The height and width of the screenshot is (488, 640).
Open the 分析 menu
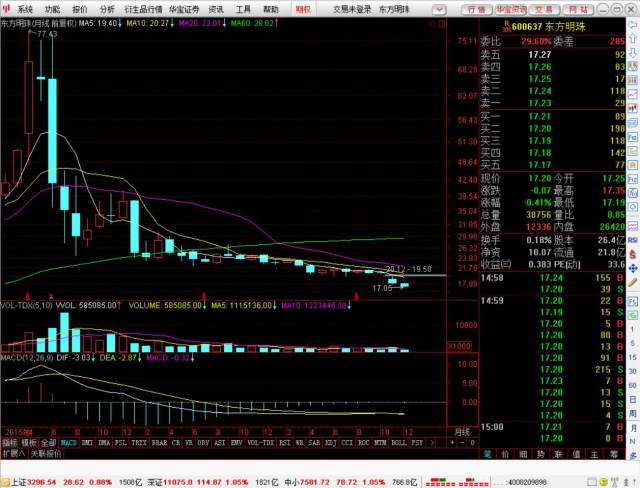click(x=107, y=9)
